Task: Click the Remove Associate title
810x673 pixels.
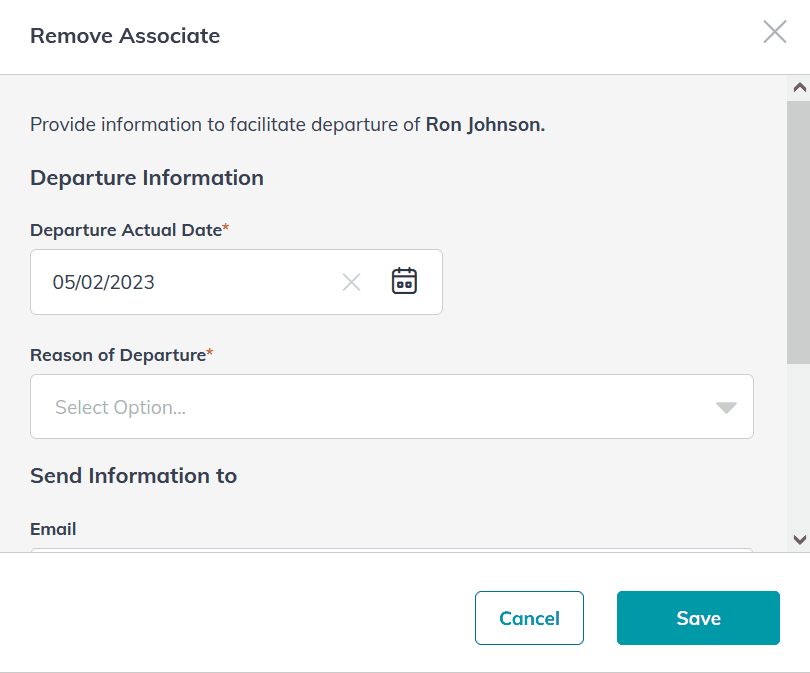Action: tap(125, 36)
